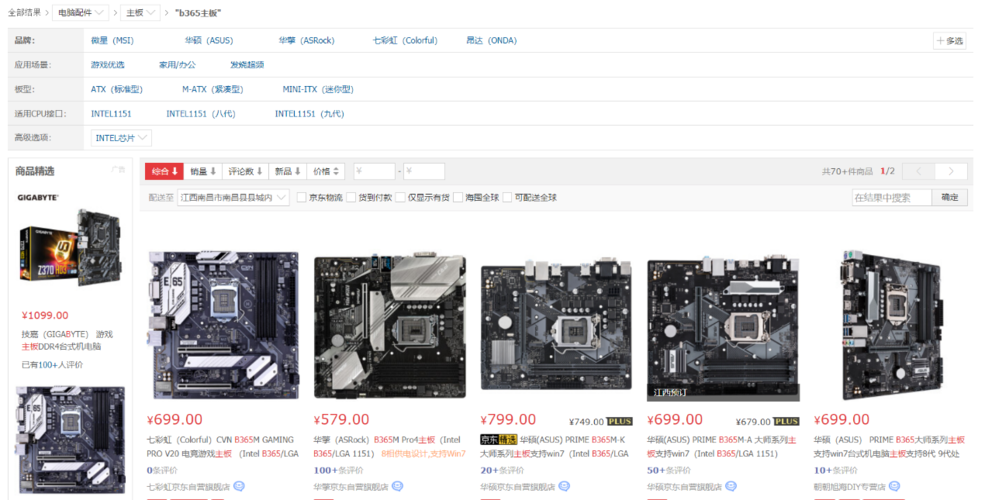Filter by brand 昂达 (ONDA)
The width and height of the screenshot is (985, 500).
[491, 40]
